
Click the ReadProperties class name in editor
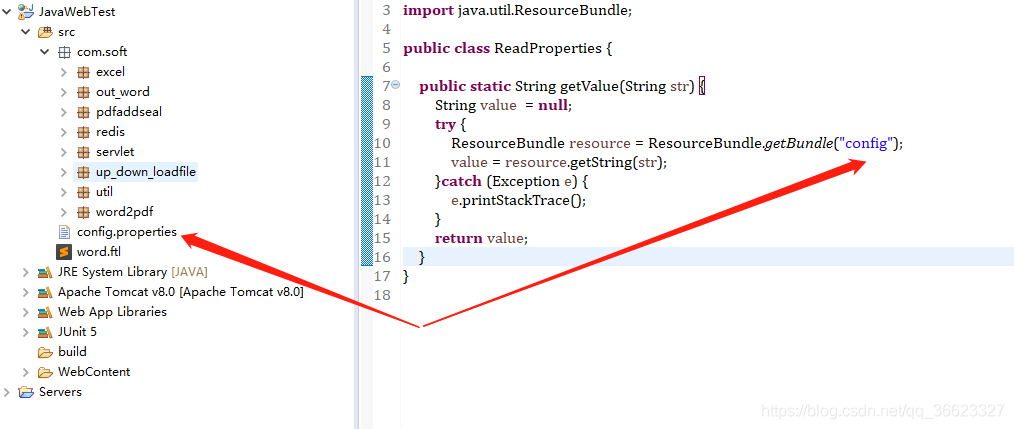coord(548,49)
